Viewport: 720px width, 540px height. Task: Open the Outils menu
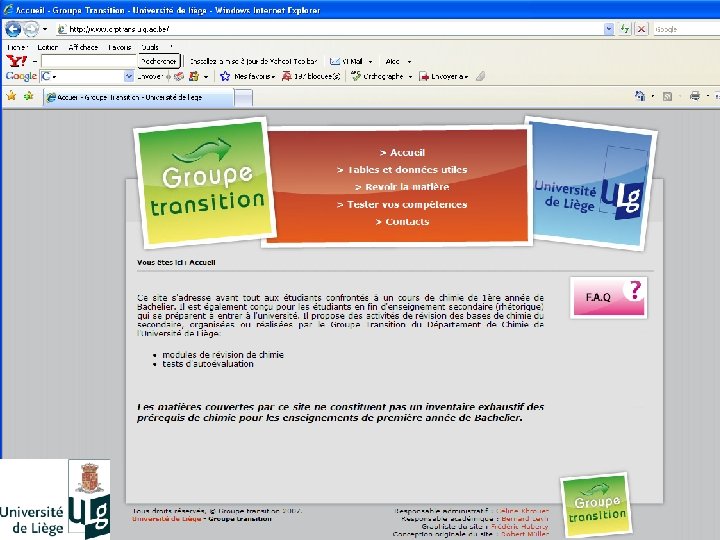click(150, 47)
